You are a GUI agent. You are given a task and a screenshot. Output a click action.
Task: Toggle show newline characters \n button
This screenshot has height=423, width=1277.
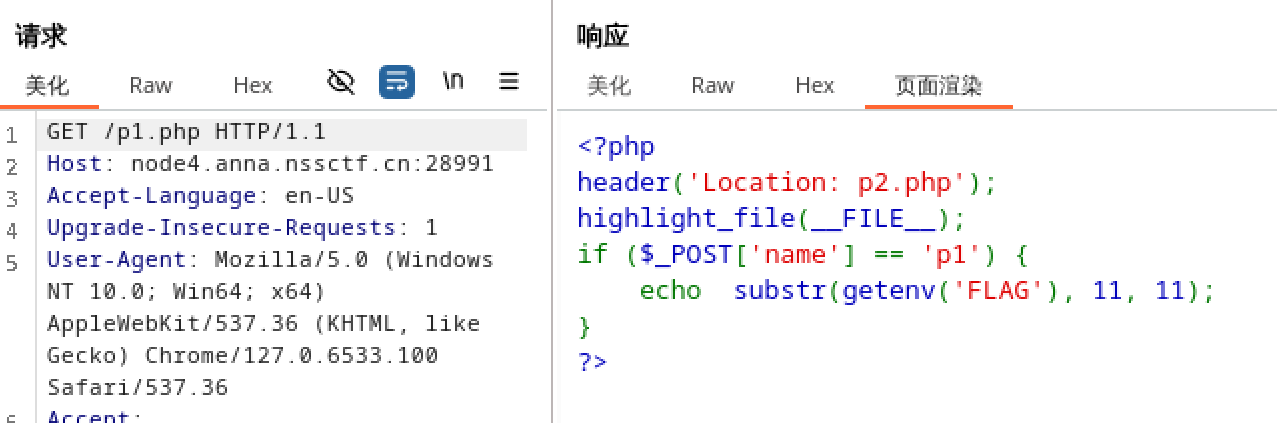tap(453, 81)
